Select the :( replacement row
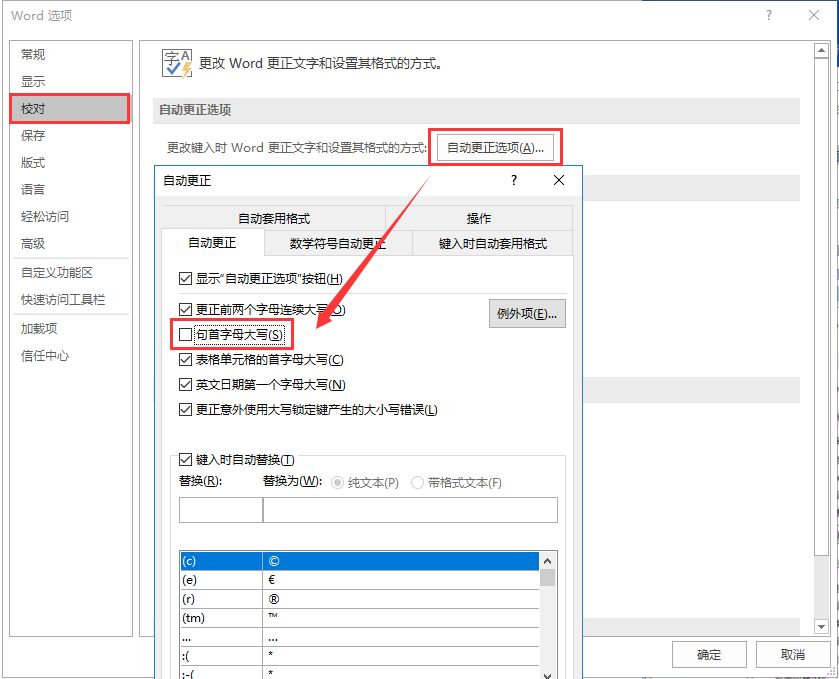The height and width of the screenshot is (679, 839). [360, 656]
